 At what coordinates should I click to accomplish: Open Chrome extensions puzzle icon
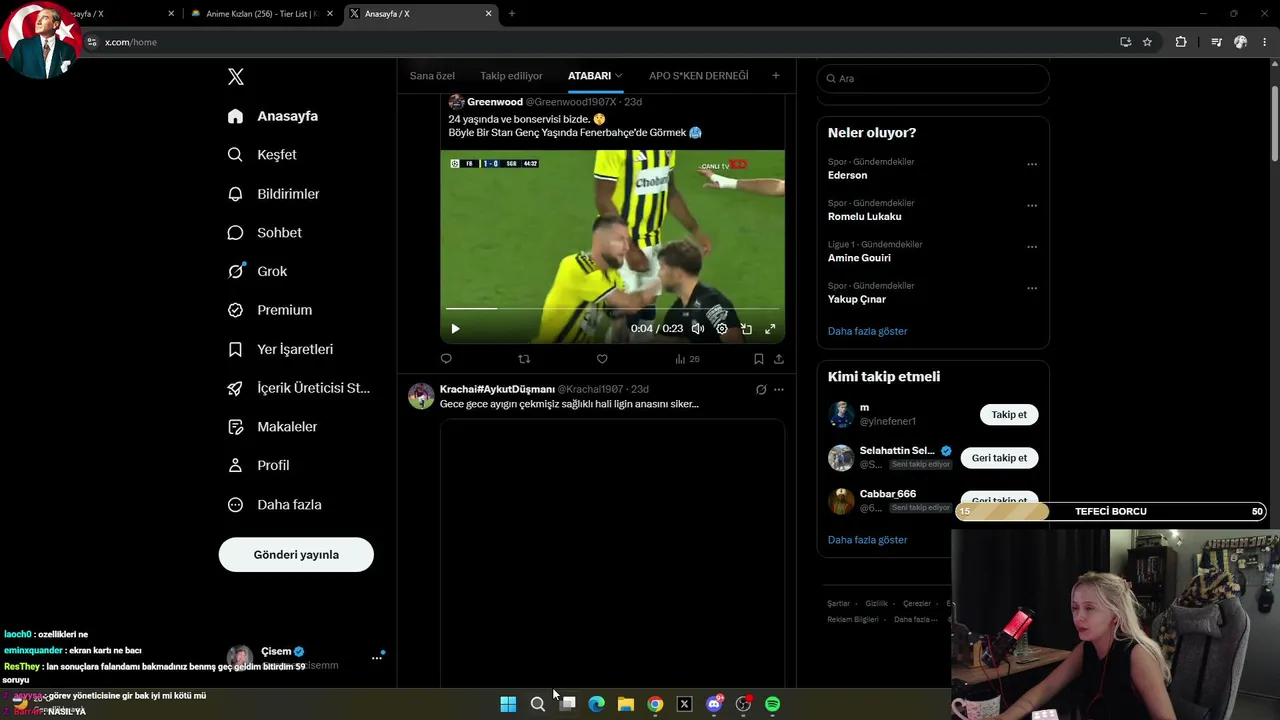point(1181,42)
